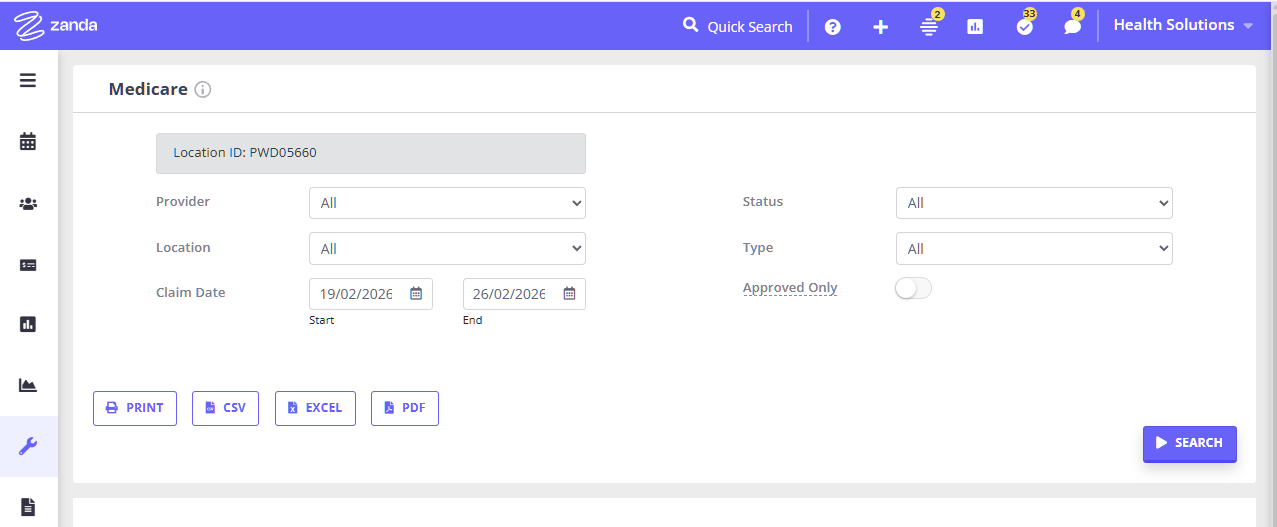
Task: Go to clients group icon in sidebar
Action: 28,204
